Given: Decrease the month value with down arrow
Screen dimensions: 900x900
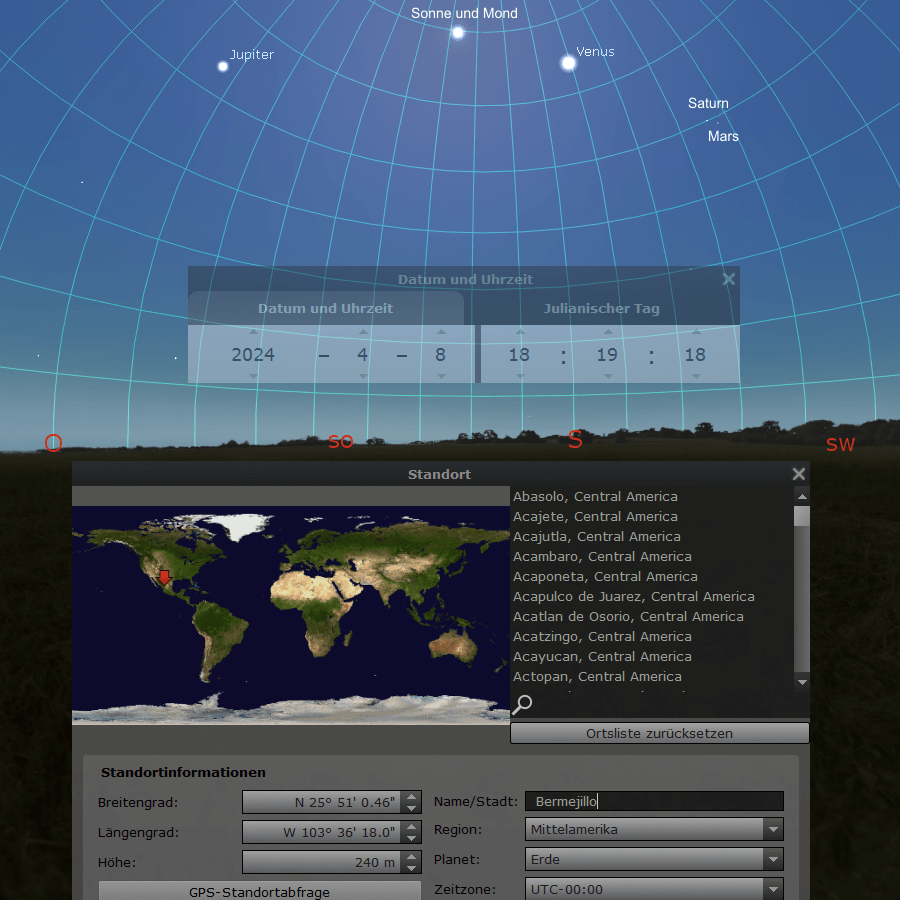Looking at the screenshot, I should tap(363, 376).
